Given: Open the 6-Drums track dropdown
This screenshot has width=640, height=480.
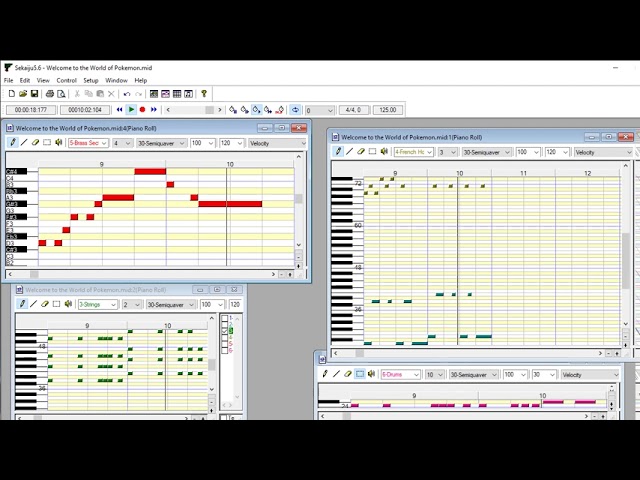Looking at the screenshot, I should coord(400,374).
